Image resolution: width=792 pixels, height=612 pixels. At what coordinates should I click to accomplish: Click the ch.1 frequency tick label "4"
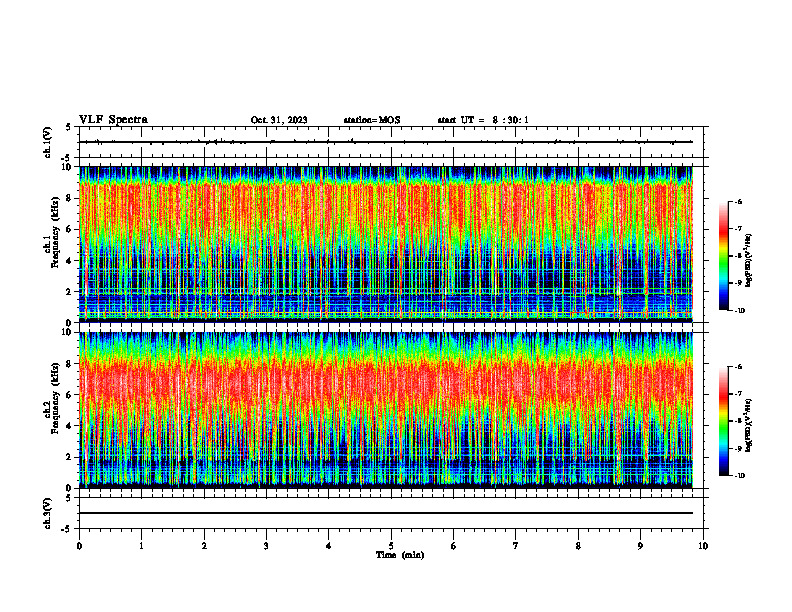70,261
